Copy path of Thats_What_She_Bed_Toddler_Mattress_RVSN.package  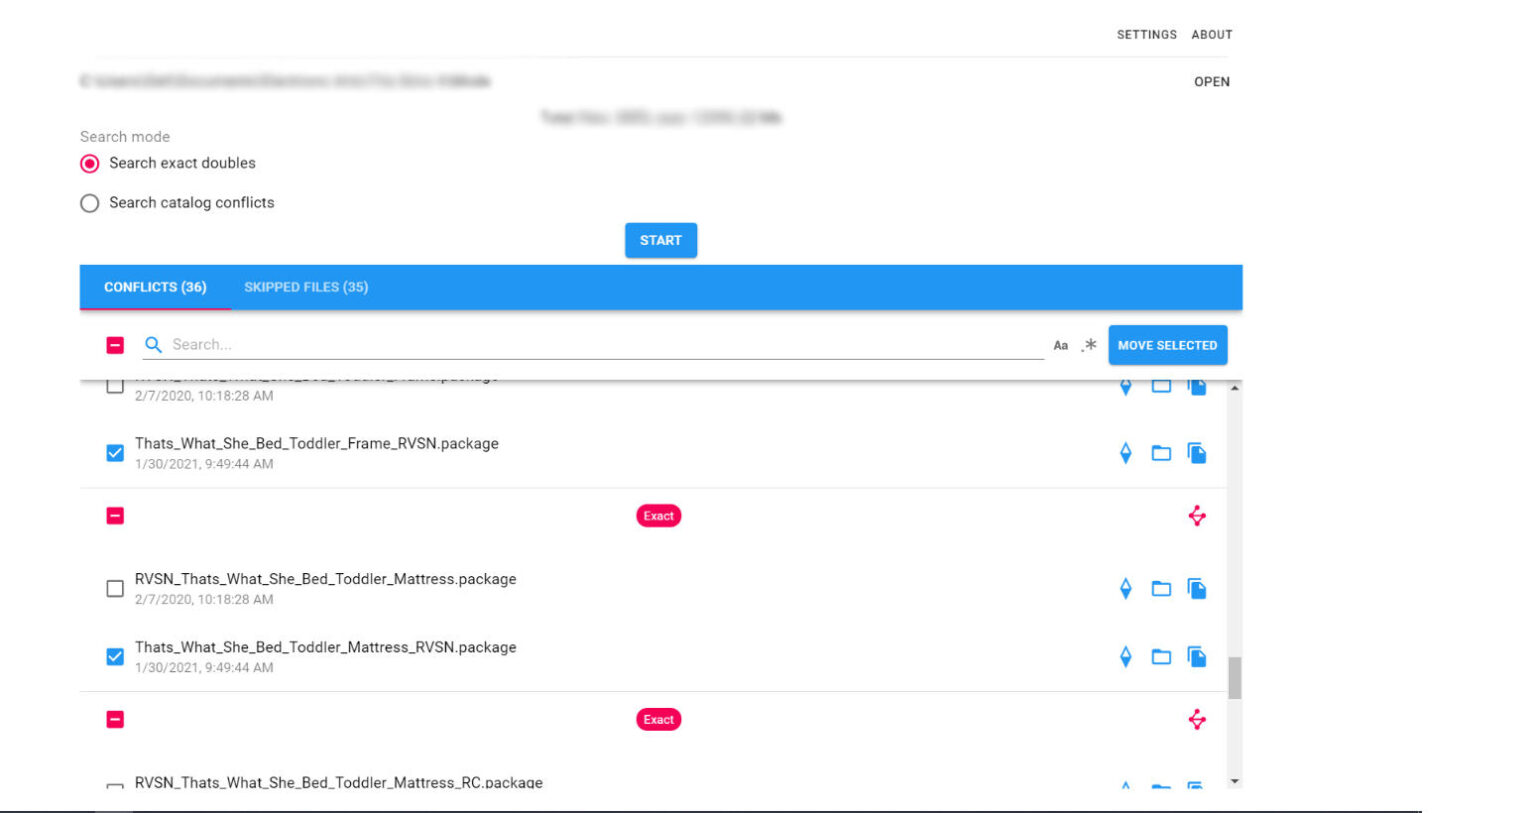point(1196,657)
